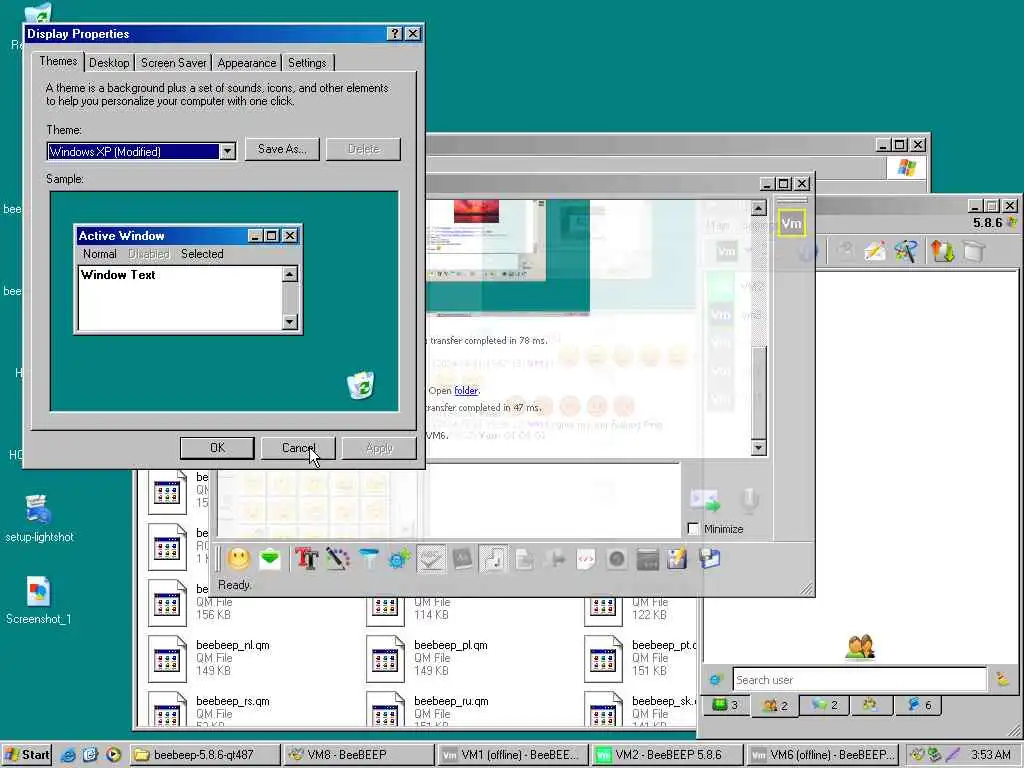The height and width of the screenshot is (768, 1024).
Task: Toggle the Minimize checkbox
Action: point(694,529)
